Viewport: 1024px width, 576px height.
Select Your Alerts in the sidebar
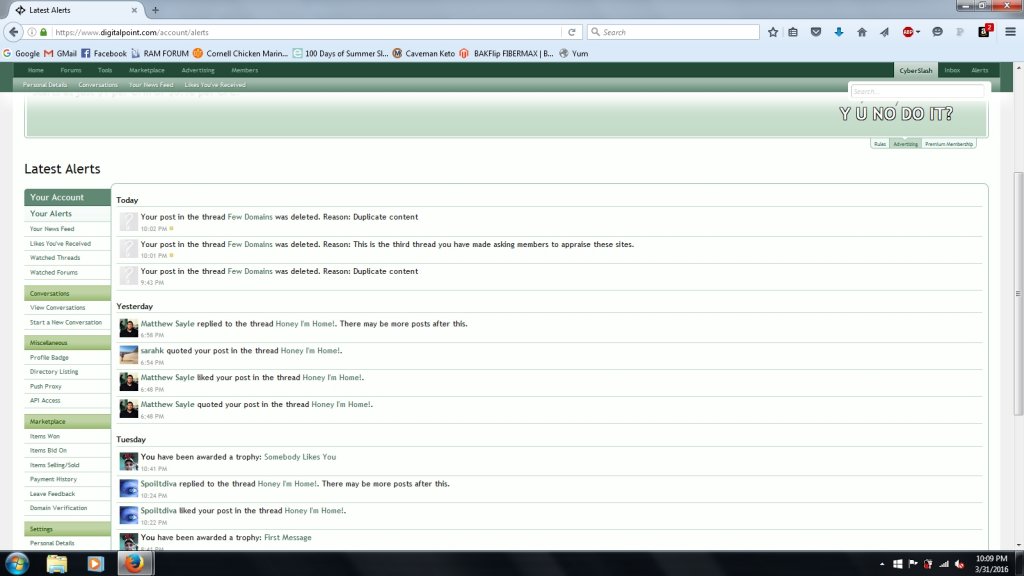67,214
